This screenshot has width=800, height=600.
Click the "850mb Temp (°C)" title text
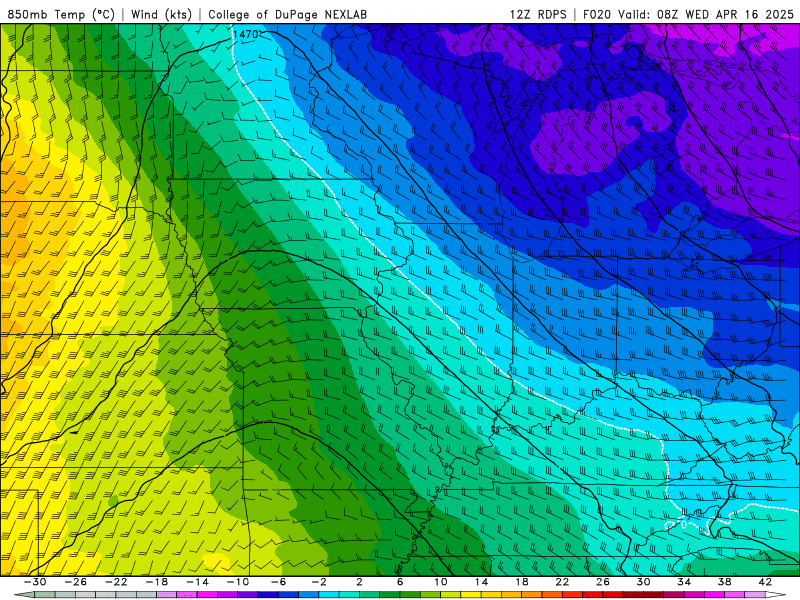pyautogui.click(x=61, y=14)
